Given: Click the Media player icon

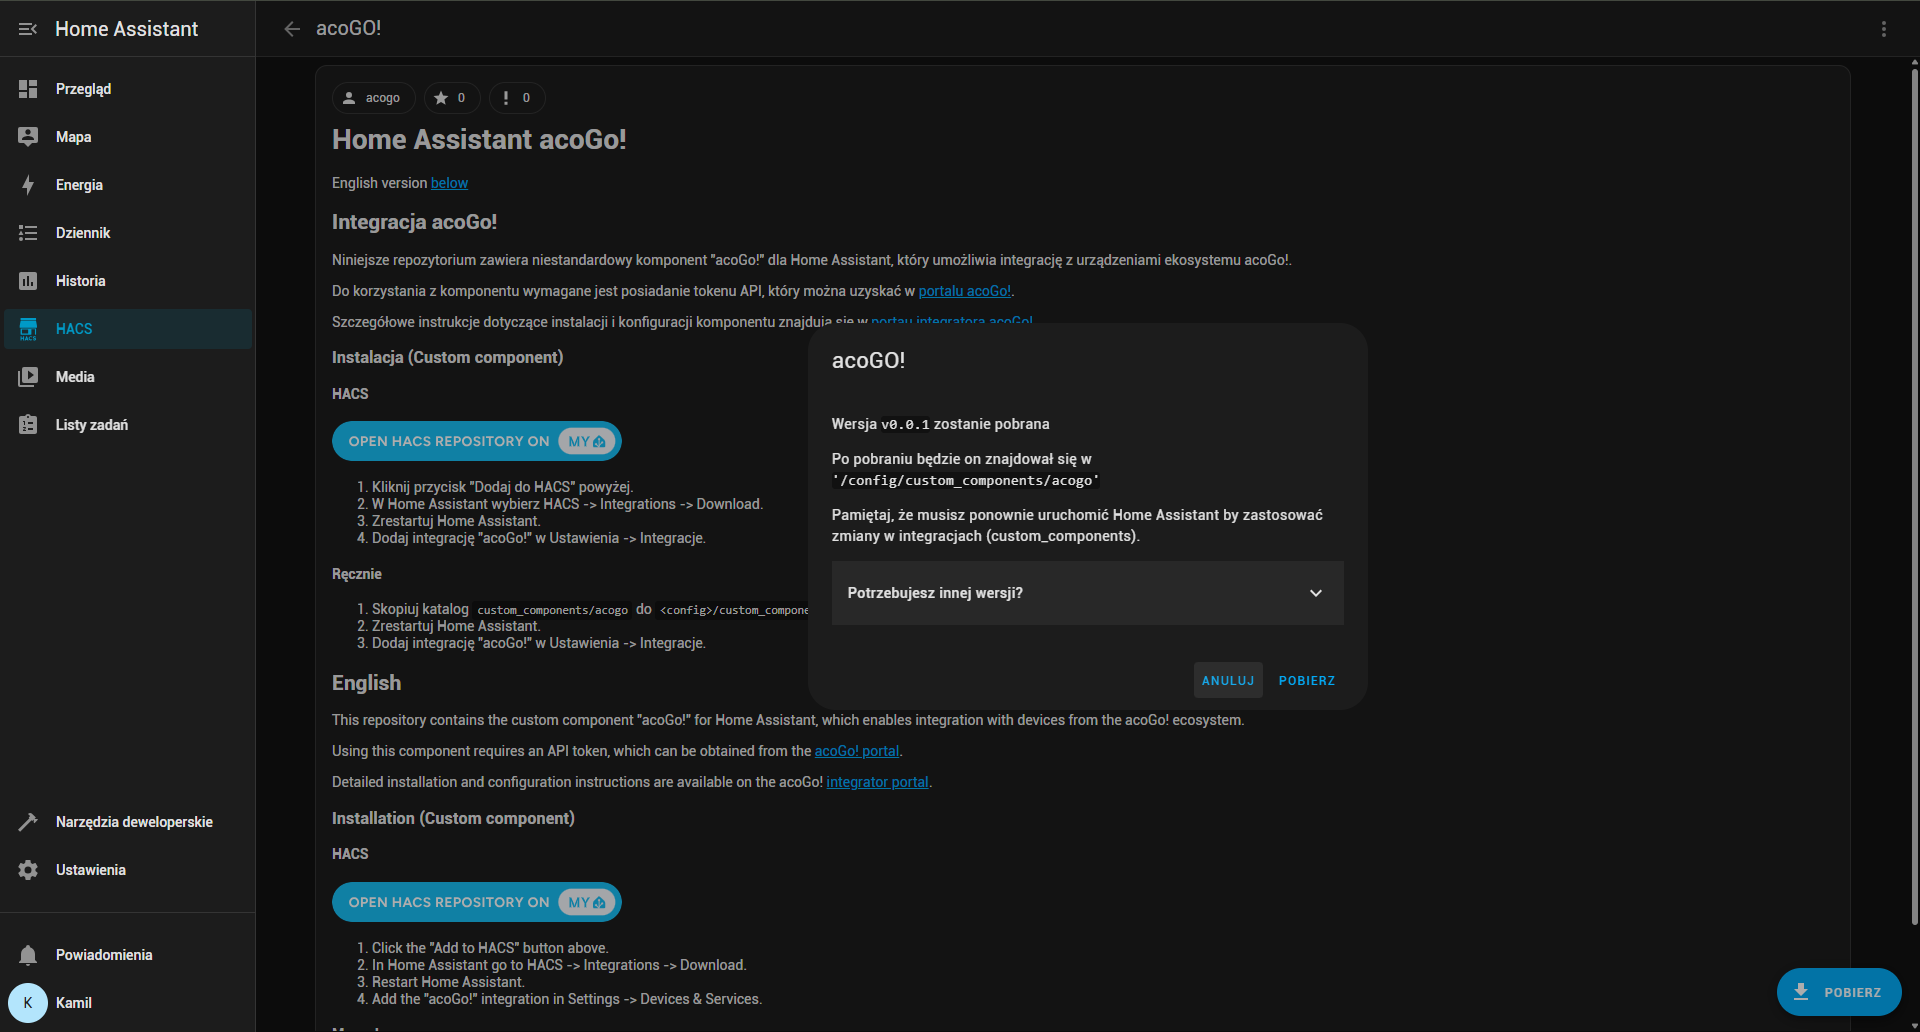Looking at the screenshot, I should pos(28,377).
